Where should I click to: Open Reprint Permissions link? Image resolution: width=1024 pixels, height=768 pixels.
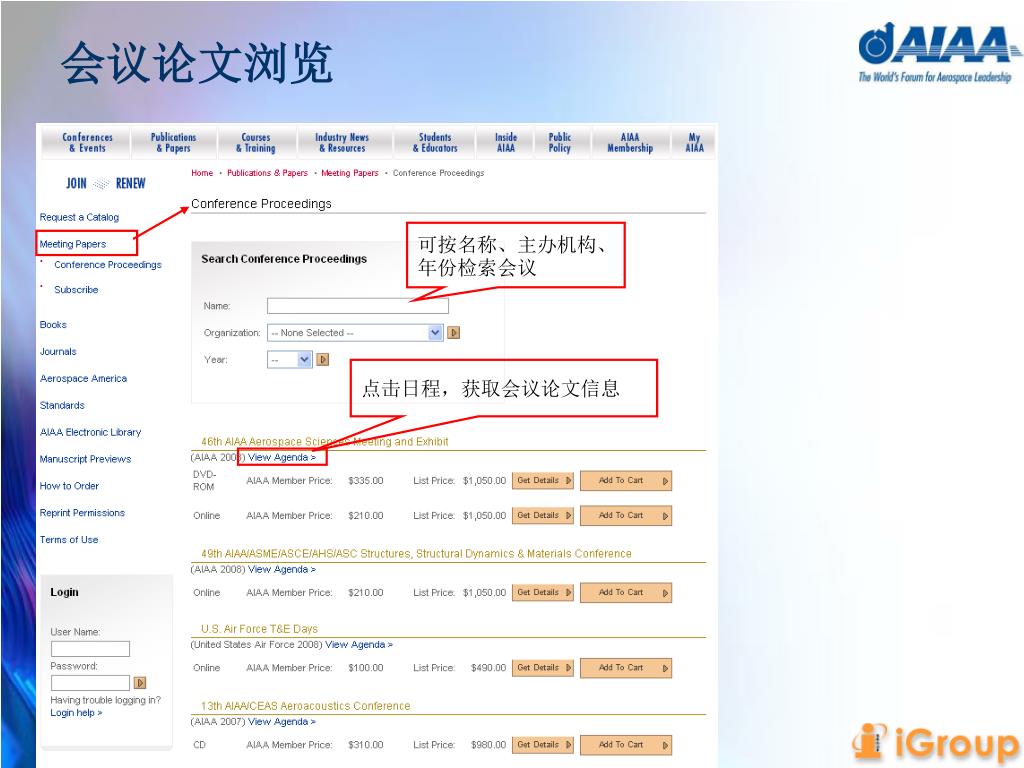click(x=82, y=513)
